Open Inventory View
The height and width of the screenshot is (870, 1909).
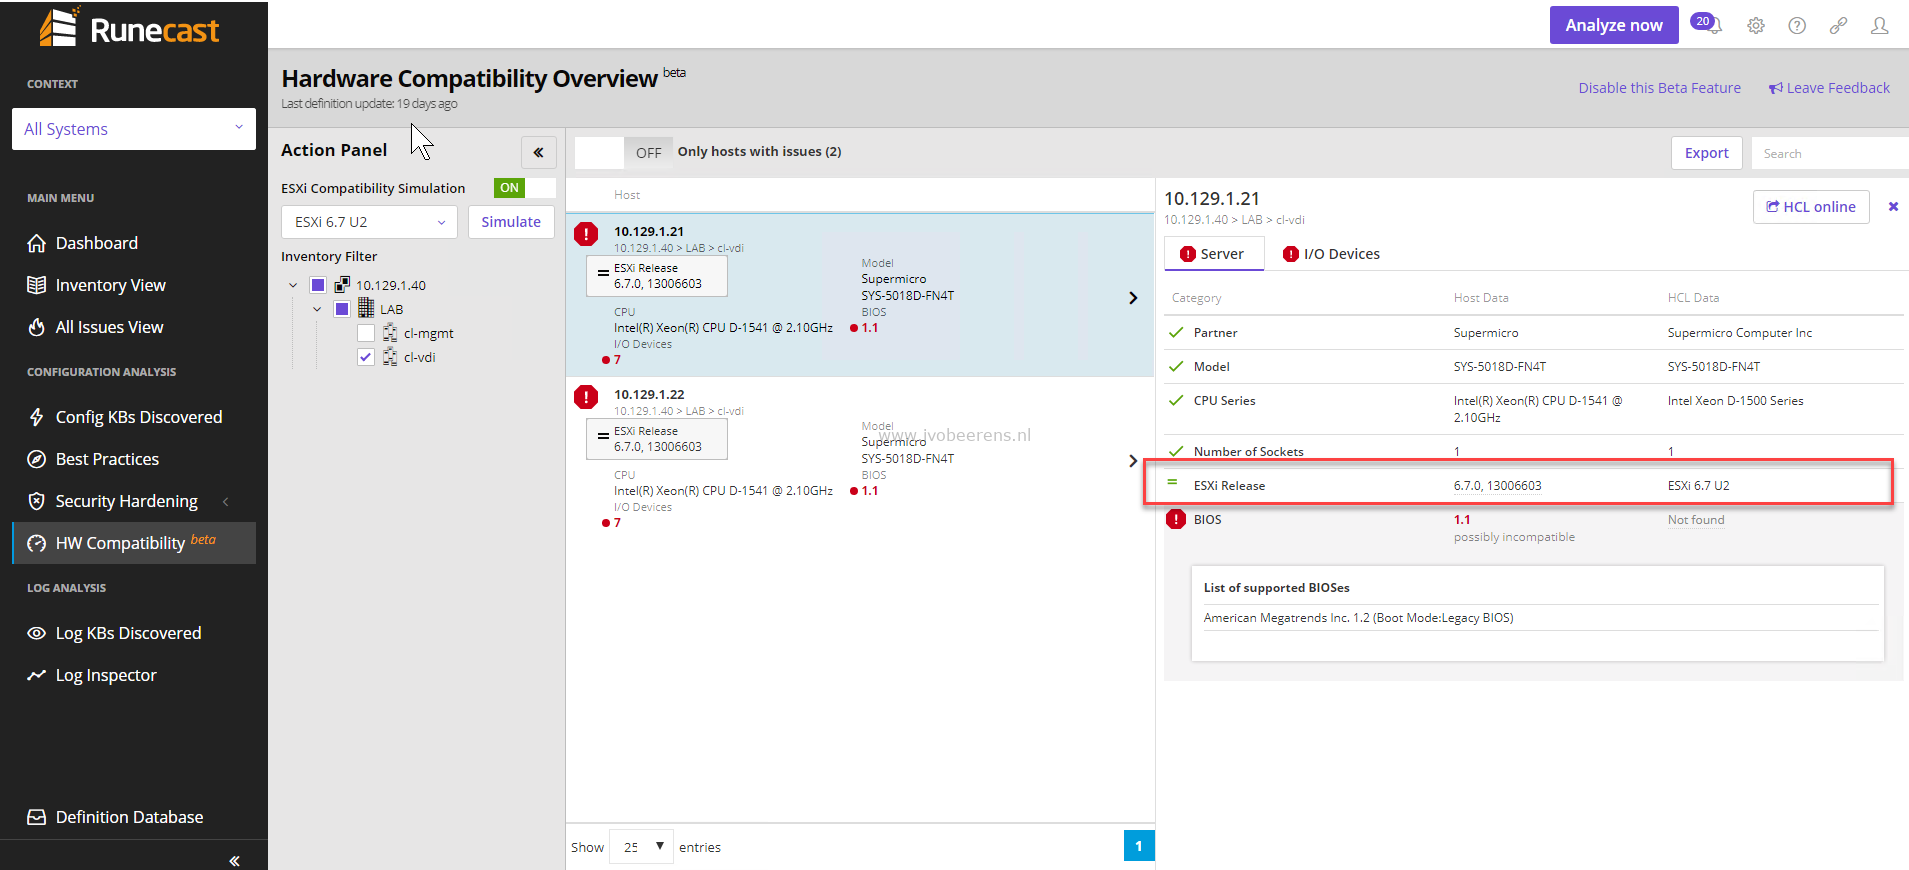click(x=111, y=285)
